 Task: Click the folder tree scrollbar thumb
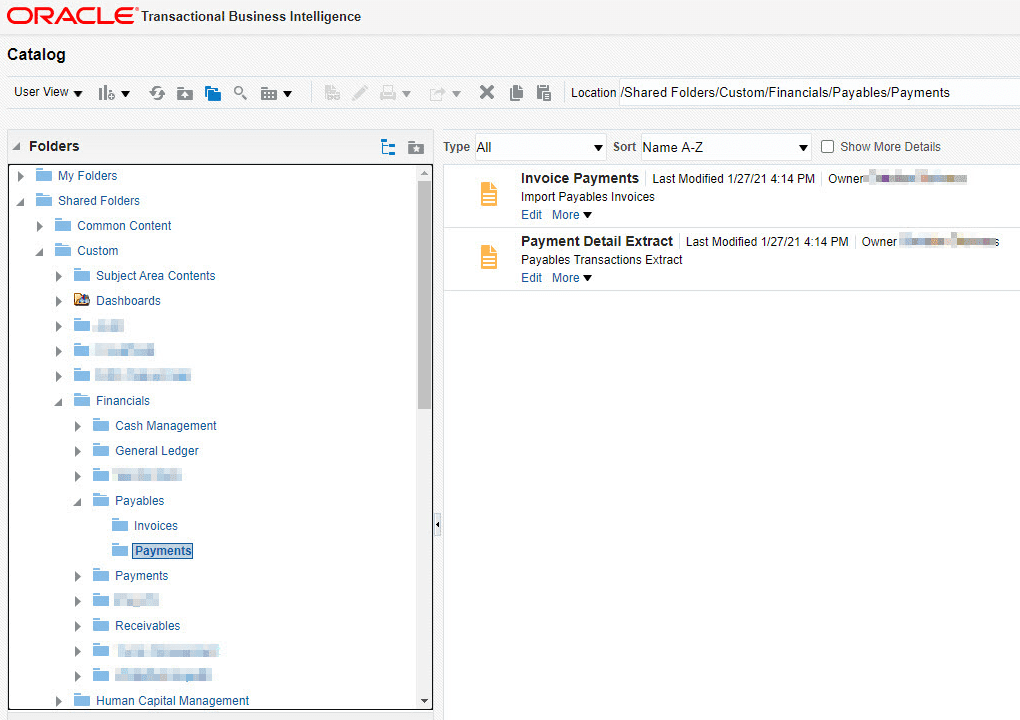424,295
